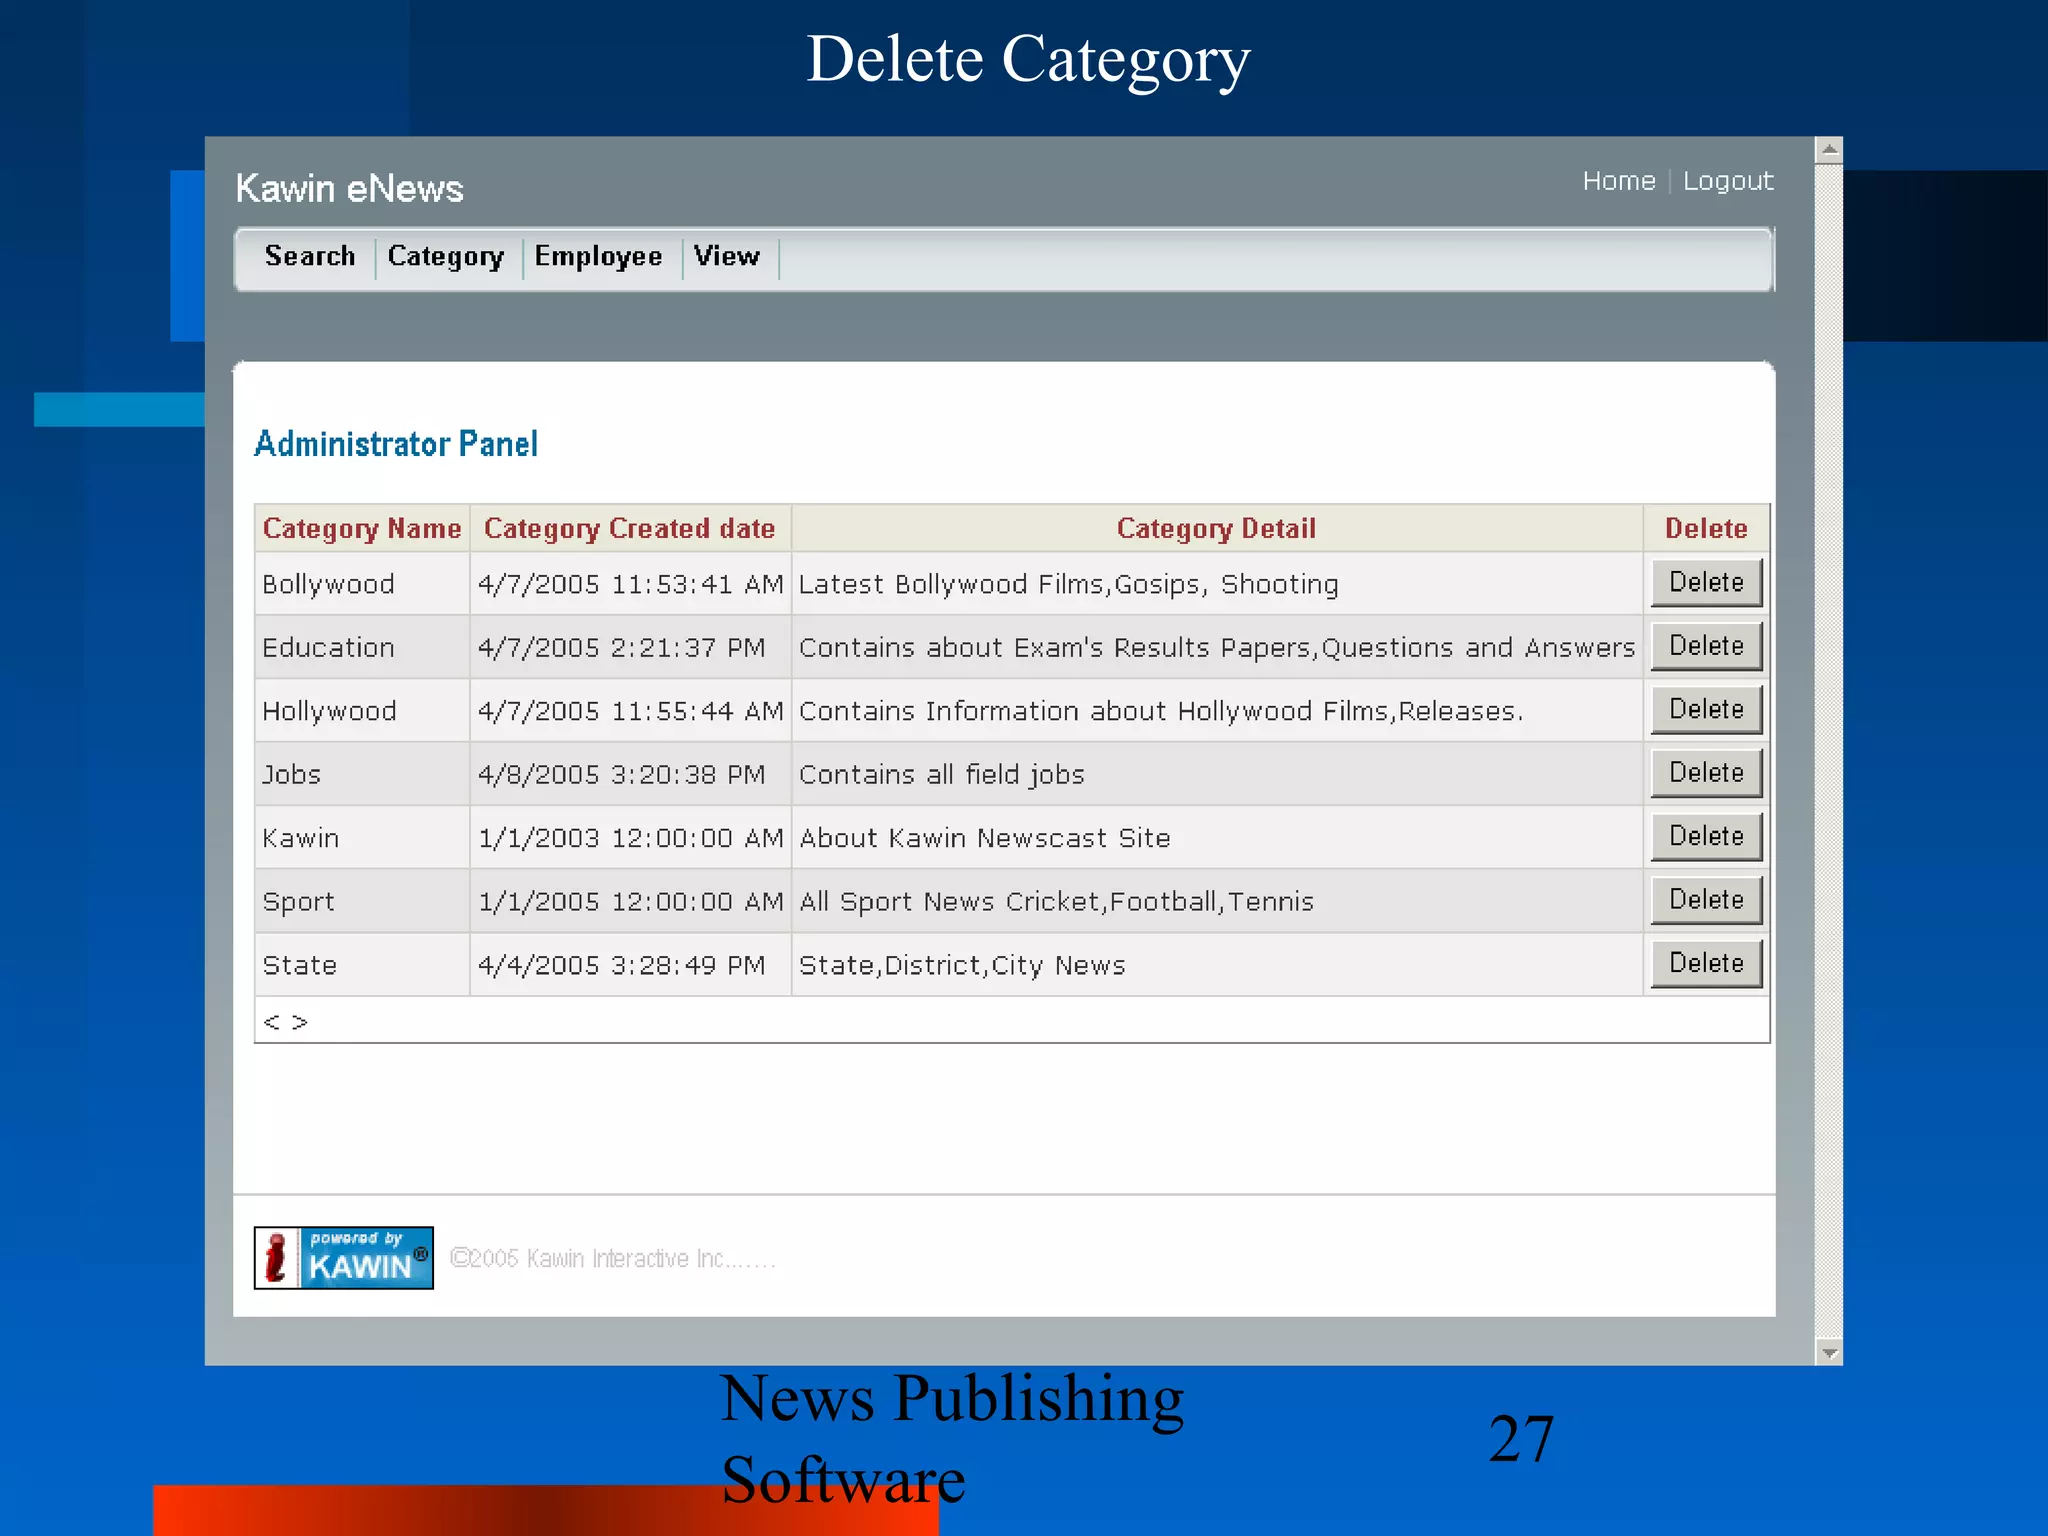The width and height of the screenshot is (2048, 1536).
Task: Delete the Kawin category
Action: (1706, 836)
